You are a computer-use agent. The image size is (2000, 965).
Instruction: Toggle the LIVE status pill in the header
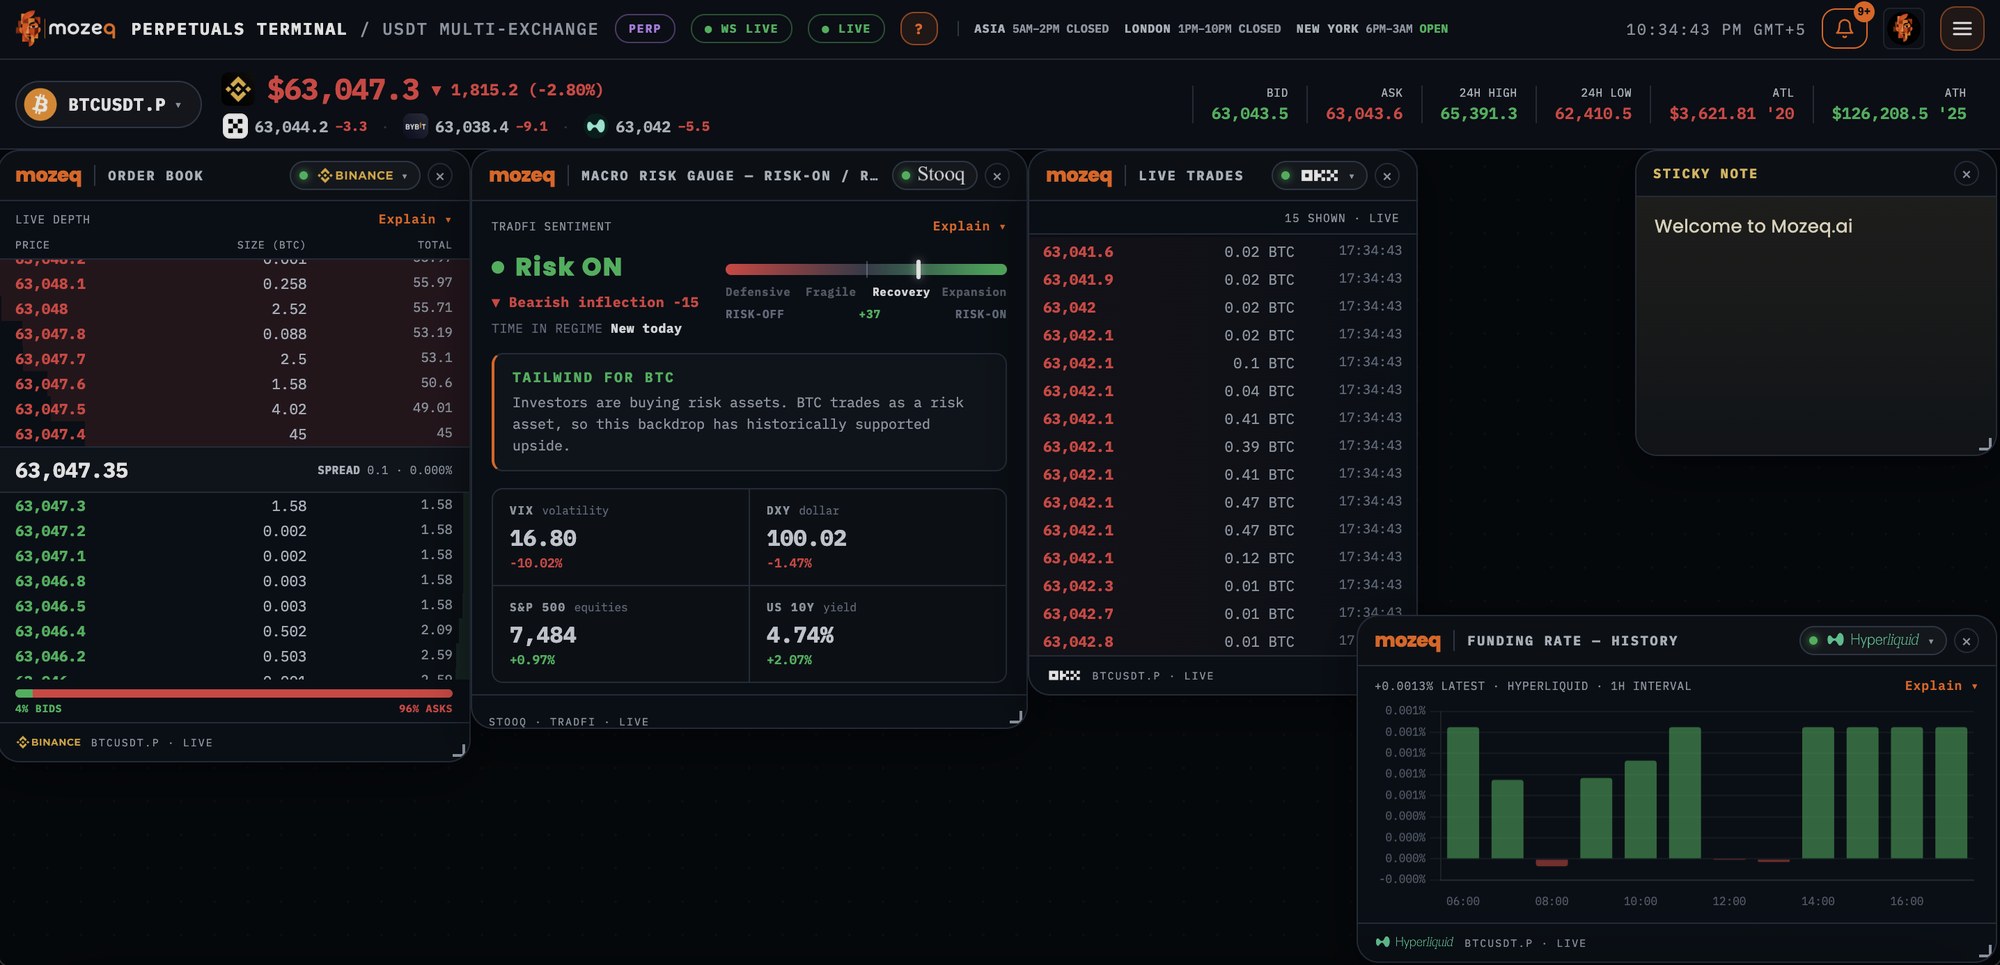point(846,29)
